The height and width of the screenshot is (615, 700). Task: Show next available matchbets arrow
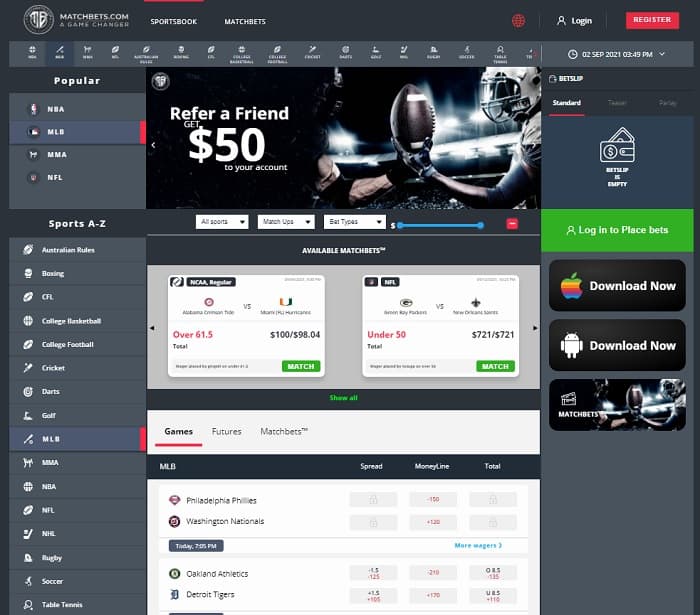click(x=535, y=328)
